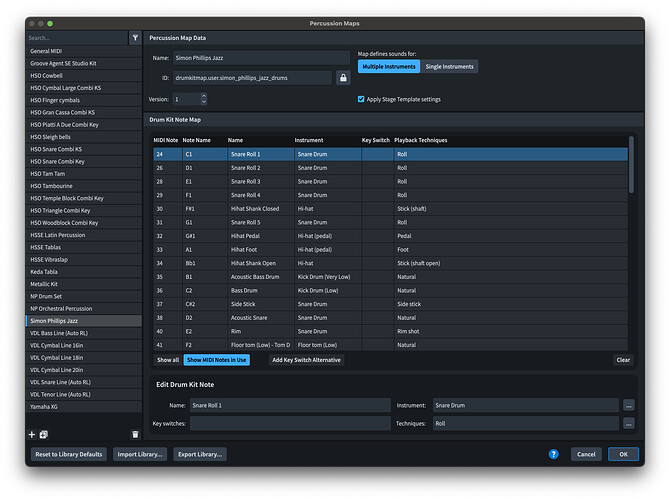Click the Instrument column header
The image size is (669, 500).
(x=309, y=140)
